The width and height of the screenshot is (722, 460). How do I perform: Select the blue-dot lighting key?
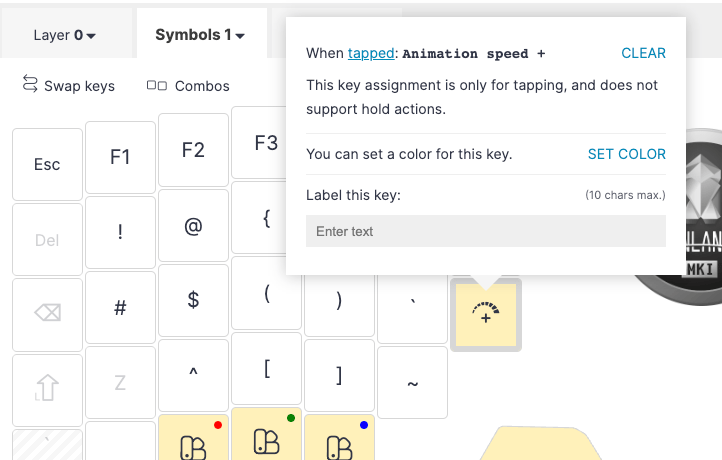coord(339,437)
